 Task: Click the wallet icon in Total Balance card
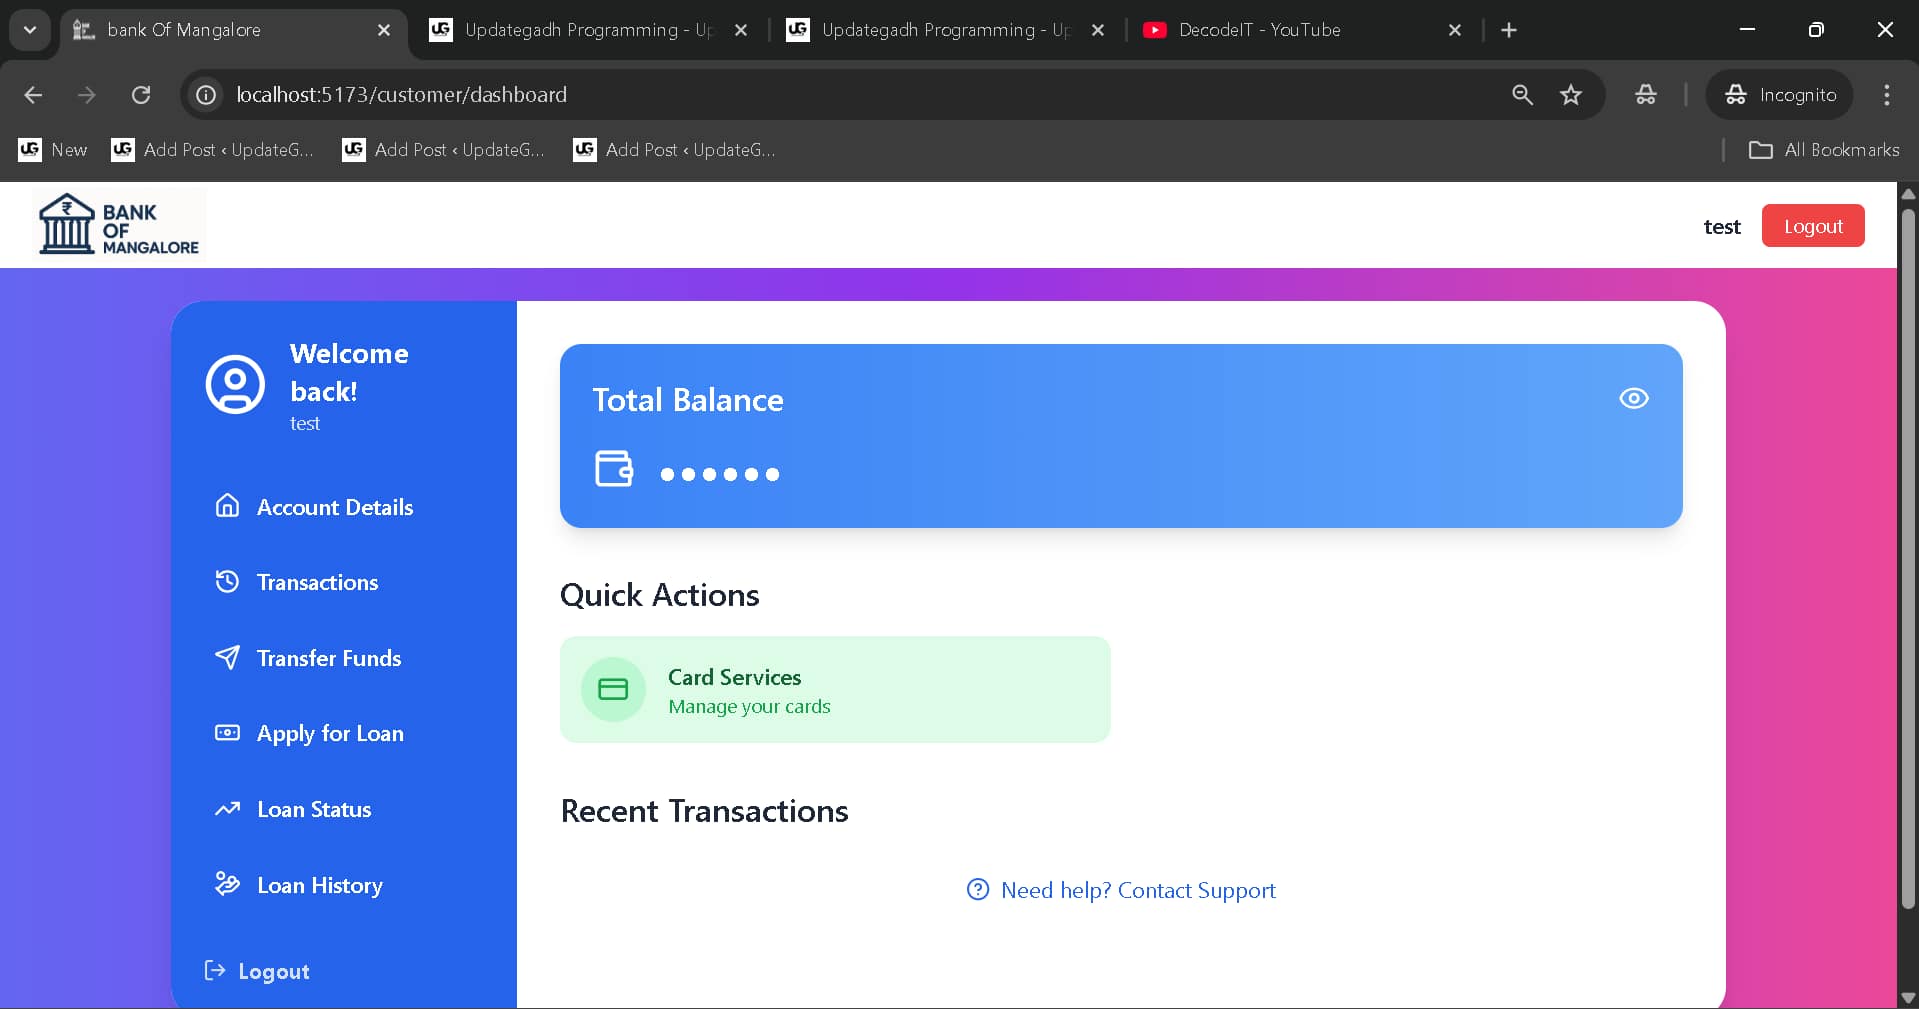tap(614, 470)
